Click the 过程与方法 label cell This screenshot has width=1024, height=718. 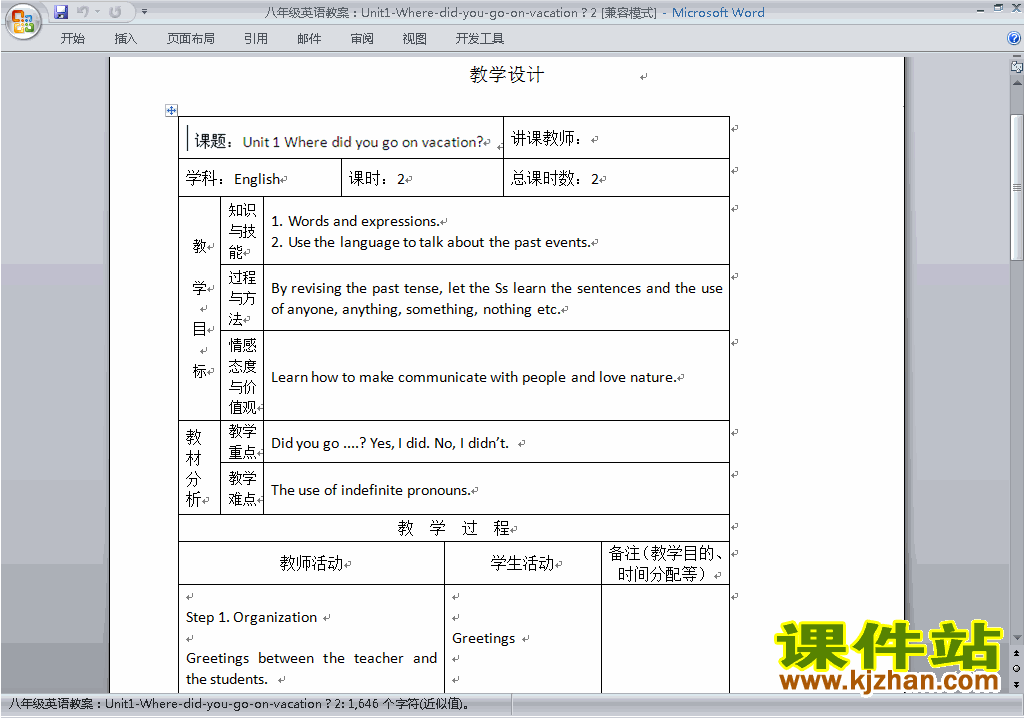point(242,298)
